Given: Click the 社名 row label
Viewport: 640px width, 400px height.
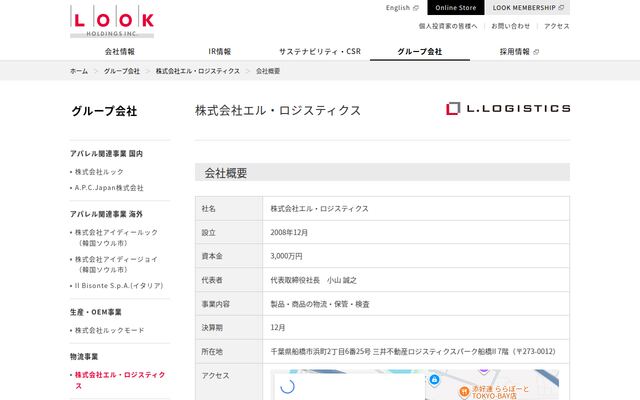Looking at the screenshot, I should pyautogui.click(x=208, y=209).
